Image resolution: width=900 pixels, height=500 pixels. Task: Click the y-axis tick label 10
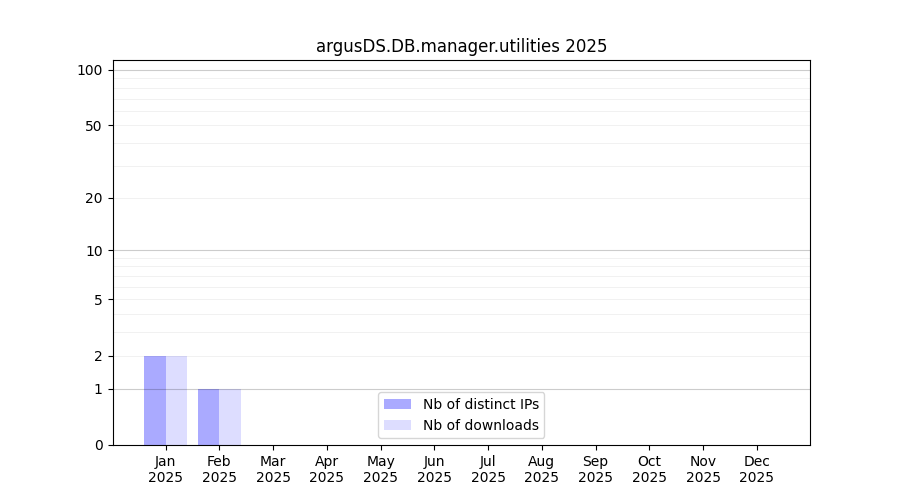click(94, 251)
